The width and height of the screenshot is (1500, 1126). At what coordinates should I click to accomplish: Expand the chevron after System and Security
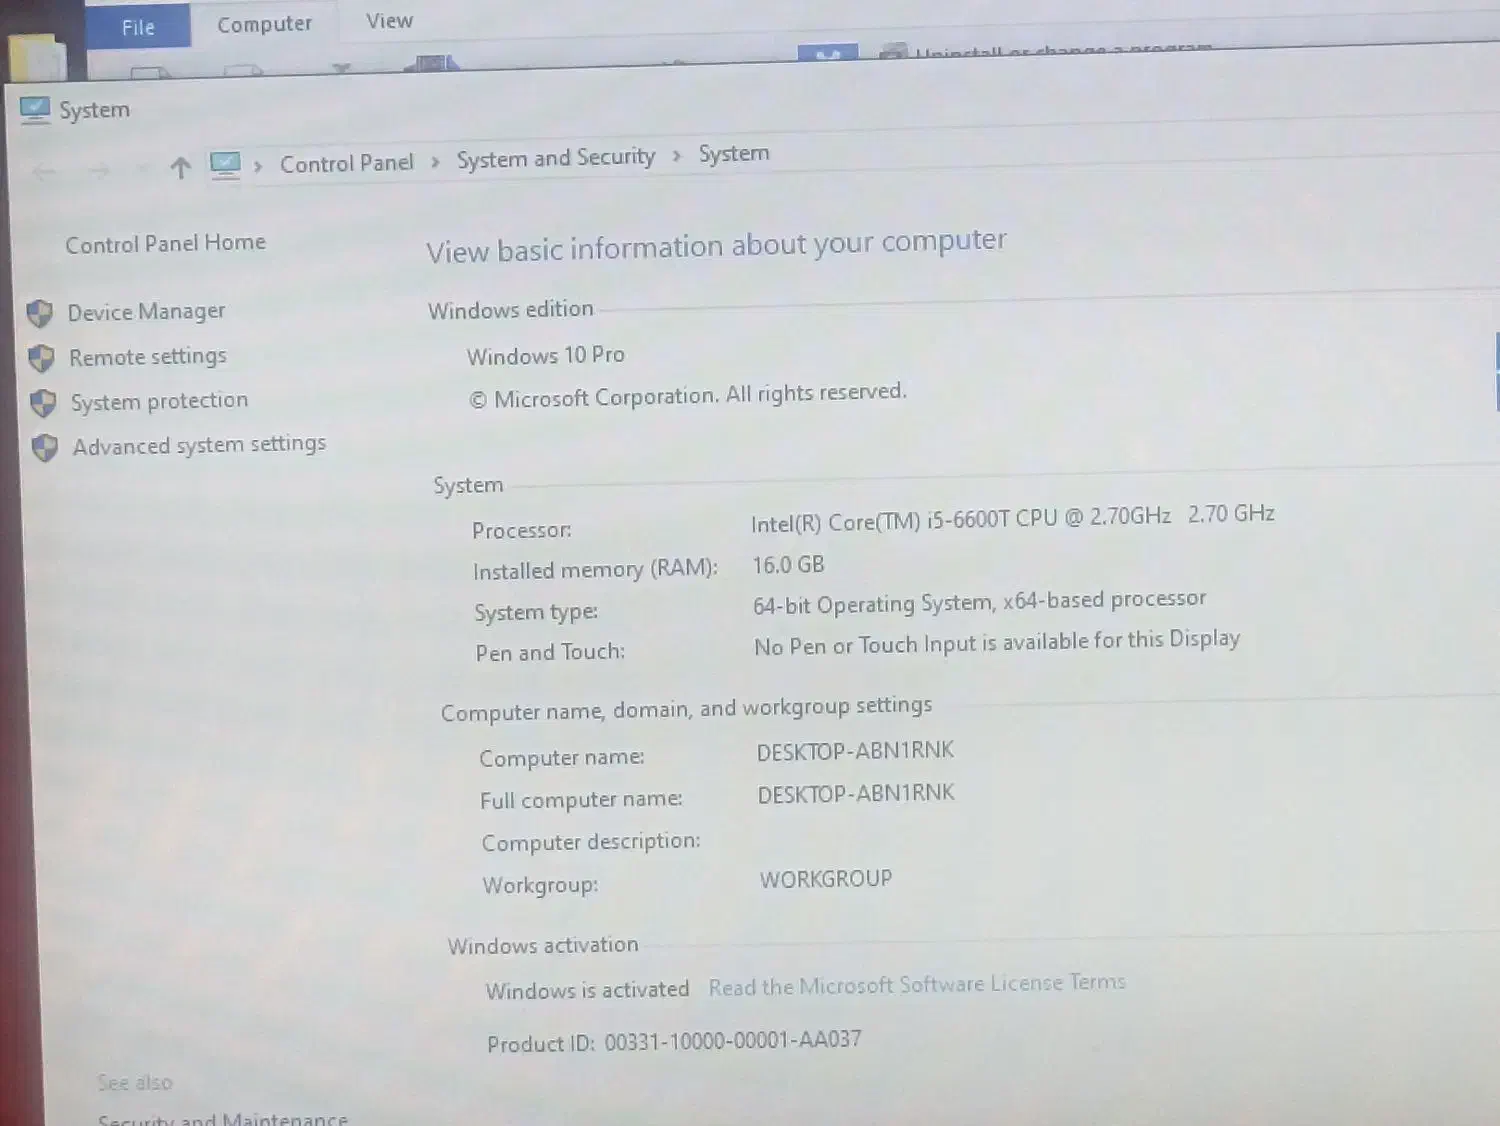pos(677,156)
